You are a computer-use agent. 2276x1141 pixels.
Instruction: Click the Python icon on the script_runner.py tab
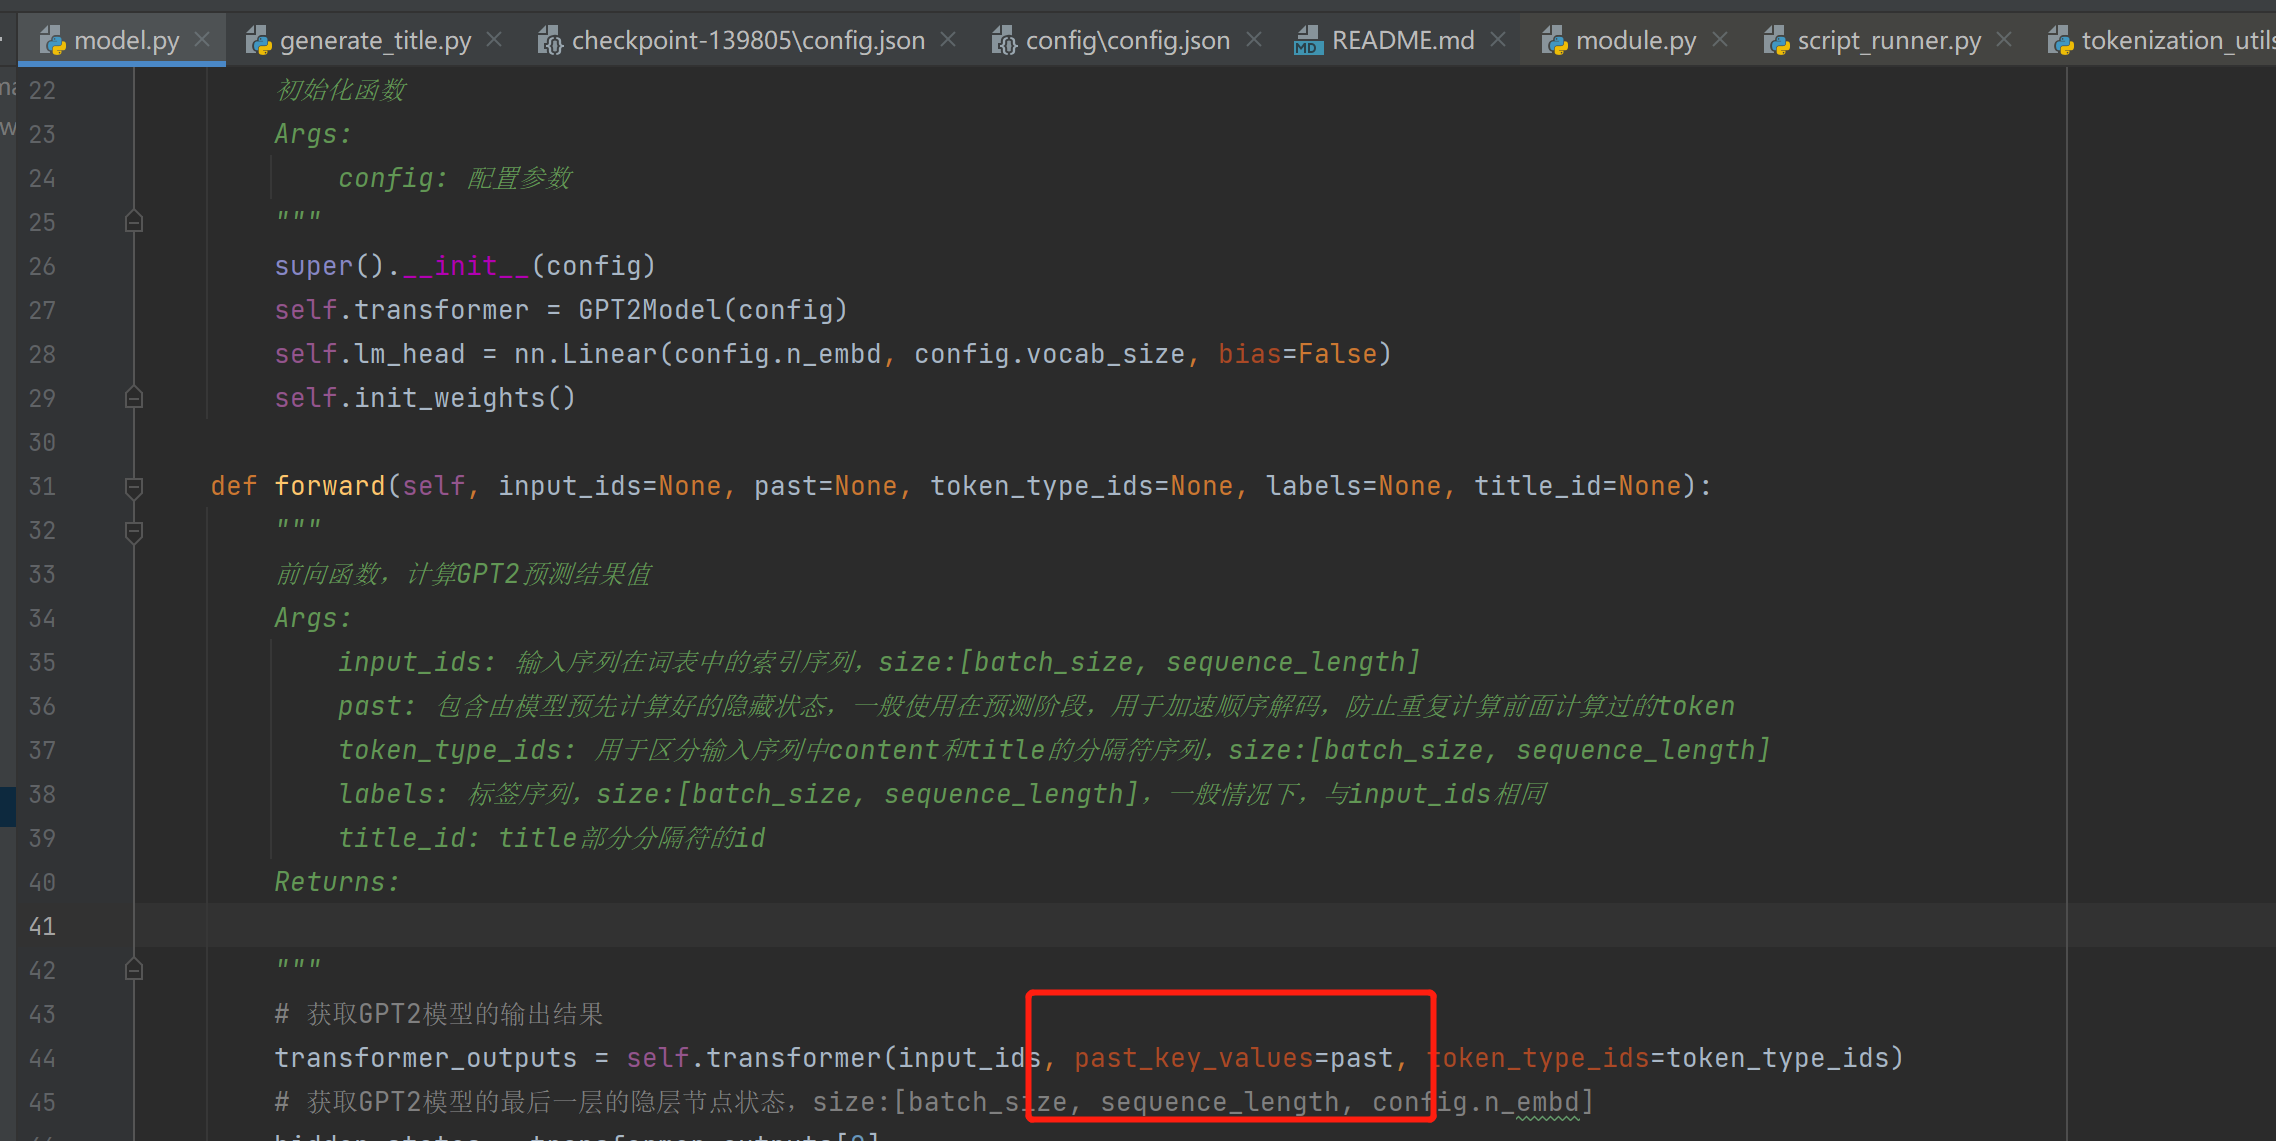tap(1776, 40)
